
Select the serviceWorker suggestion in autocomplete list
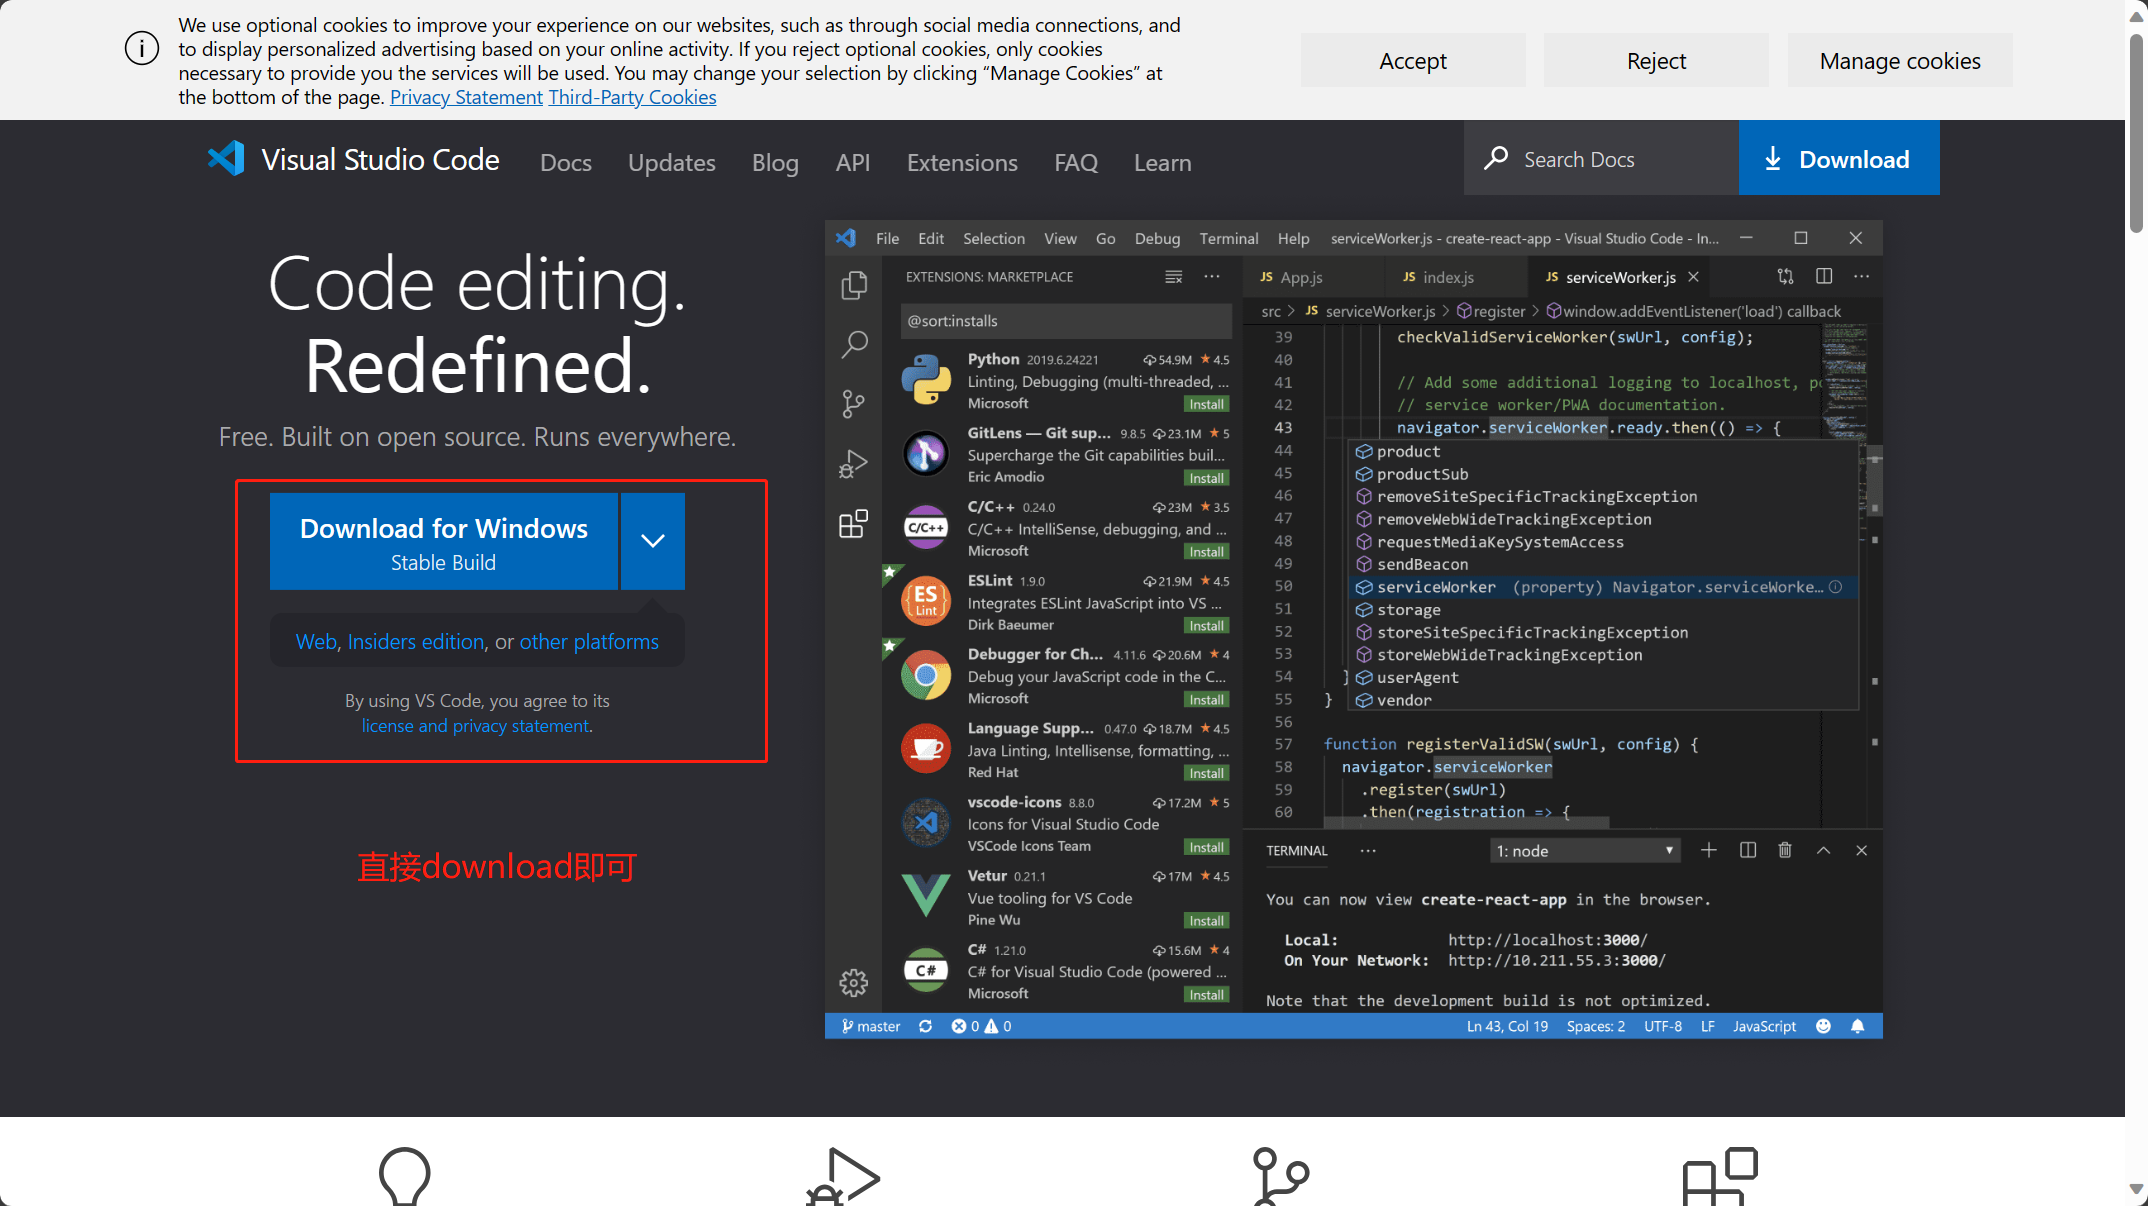pos(1603,587)
